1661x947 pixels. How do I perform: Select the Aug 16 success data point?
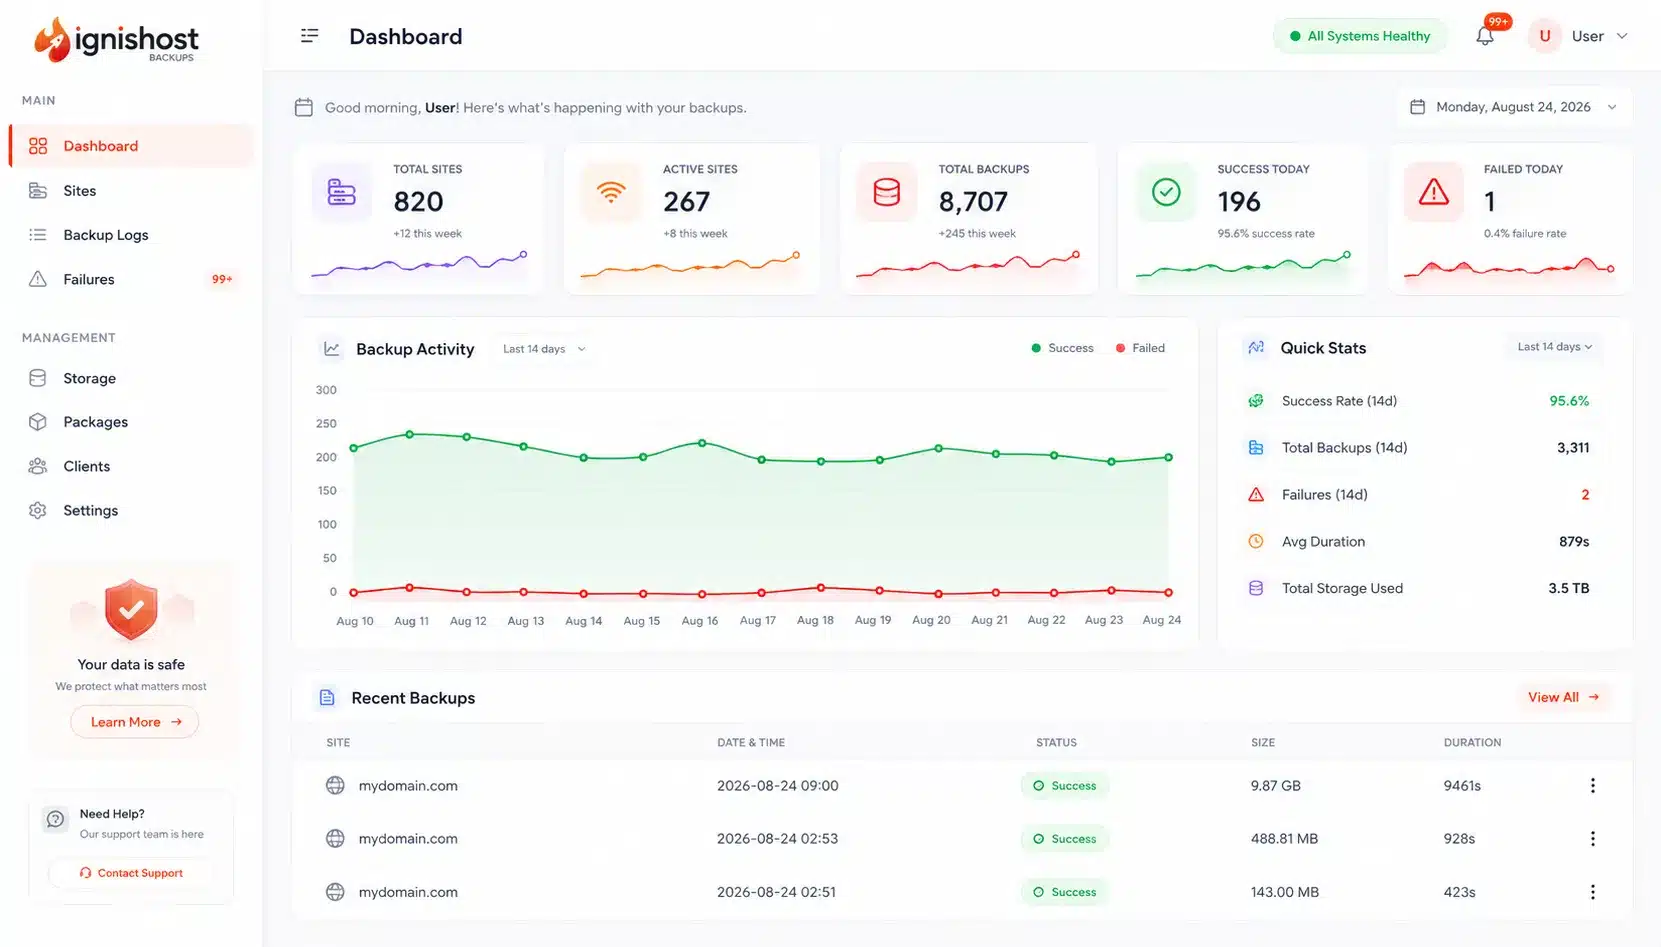(x=702, y=442)
